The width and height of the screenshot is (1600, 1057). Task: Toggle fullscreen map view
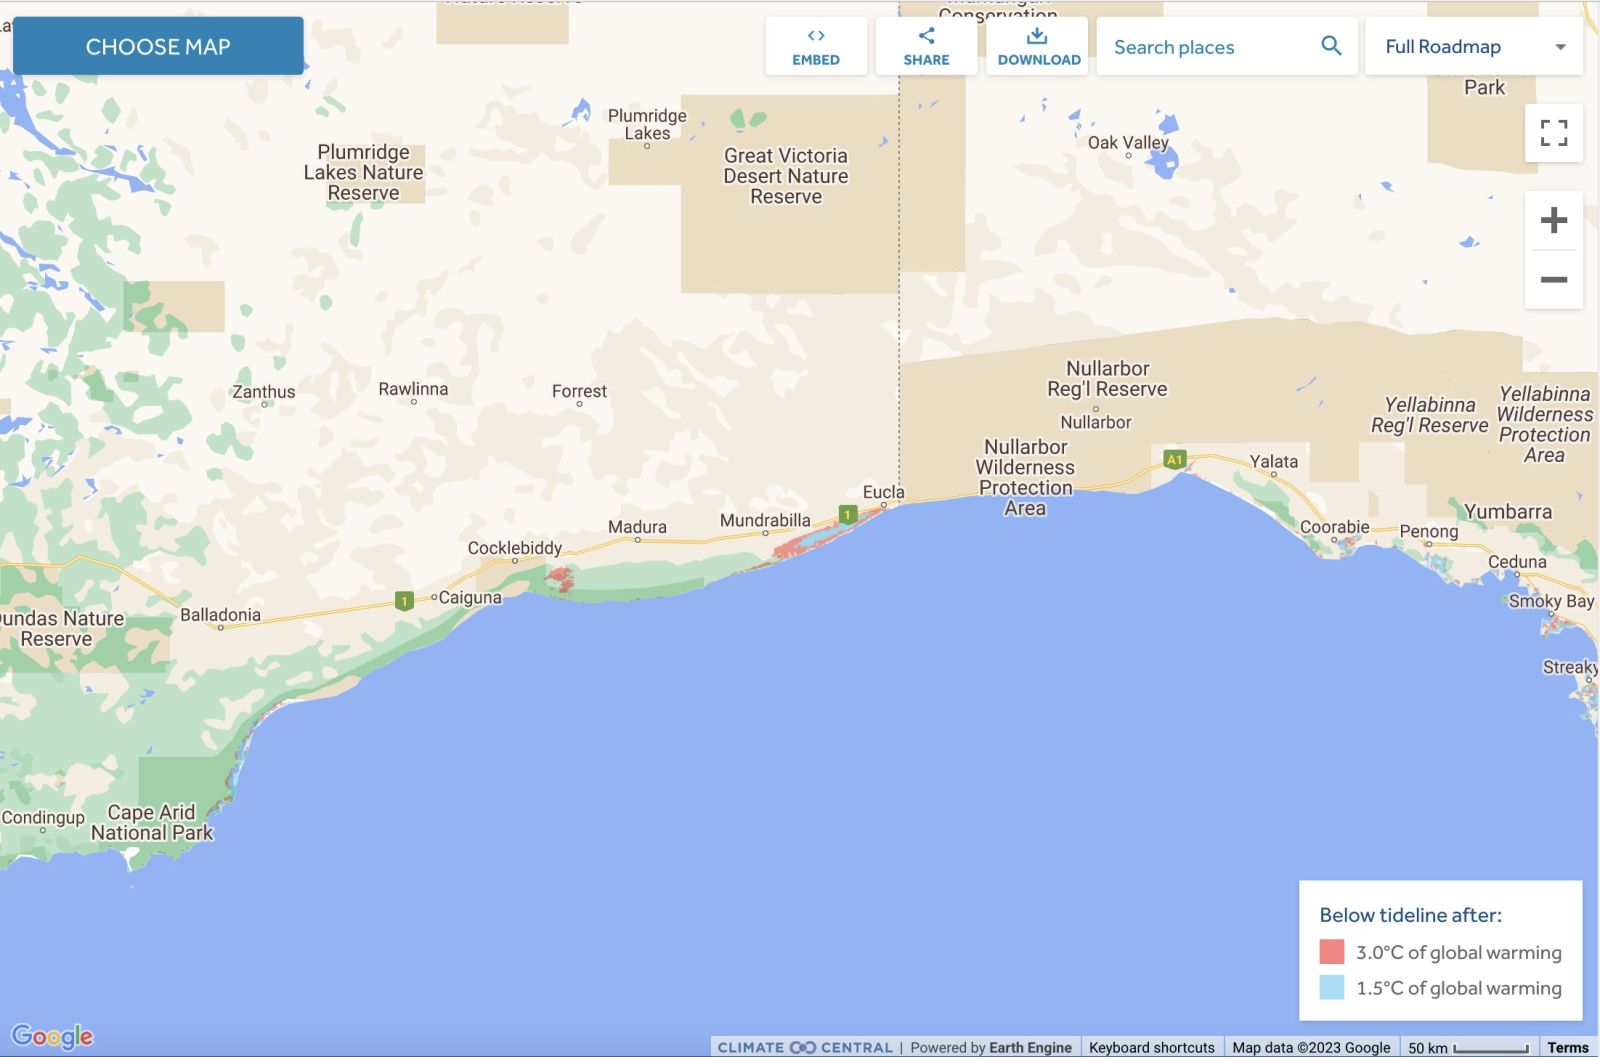[x=1554, y=133]
